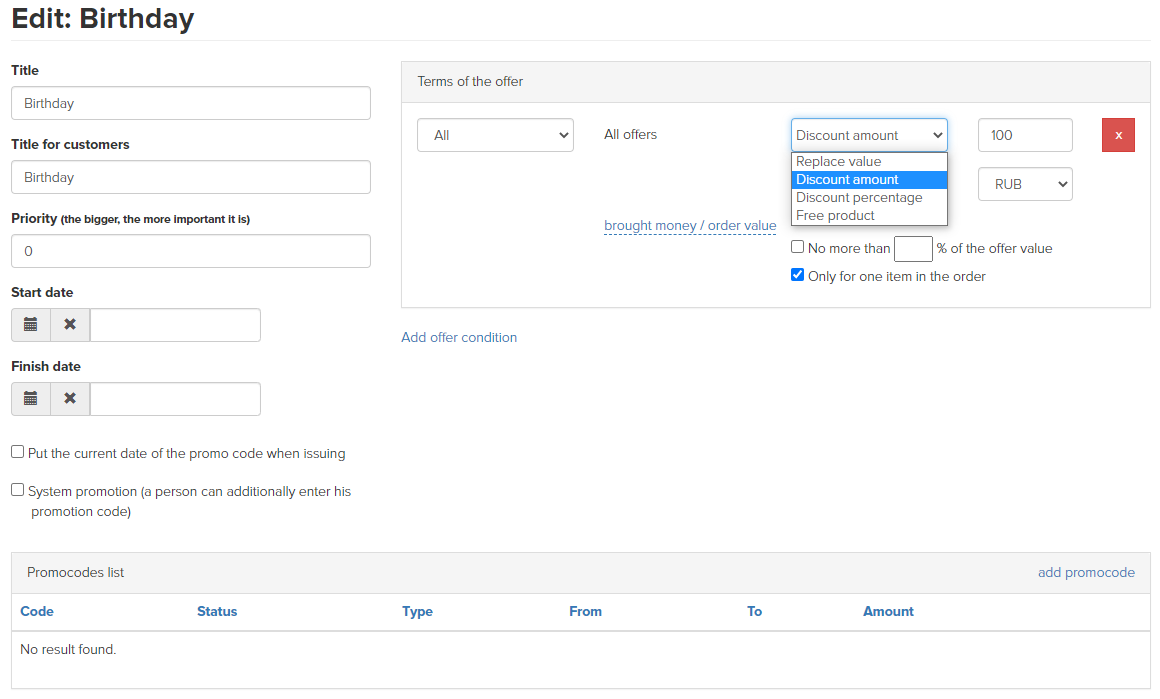Open the 'All' offers scope dropdown
The width and height of the screenshot is (1160, 699).
pyautogui.click(x=495, y=135)
